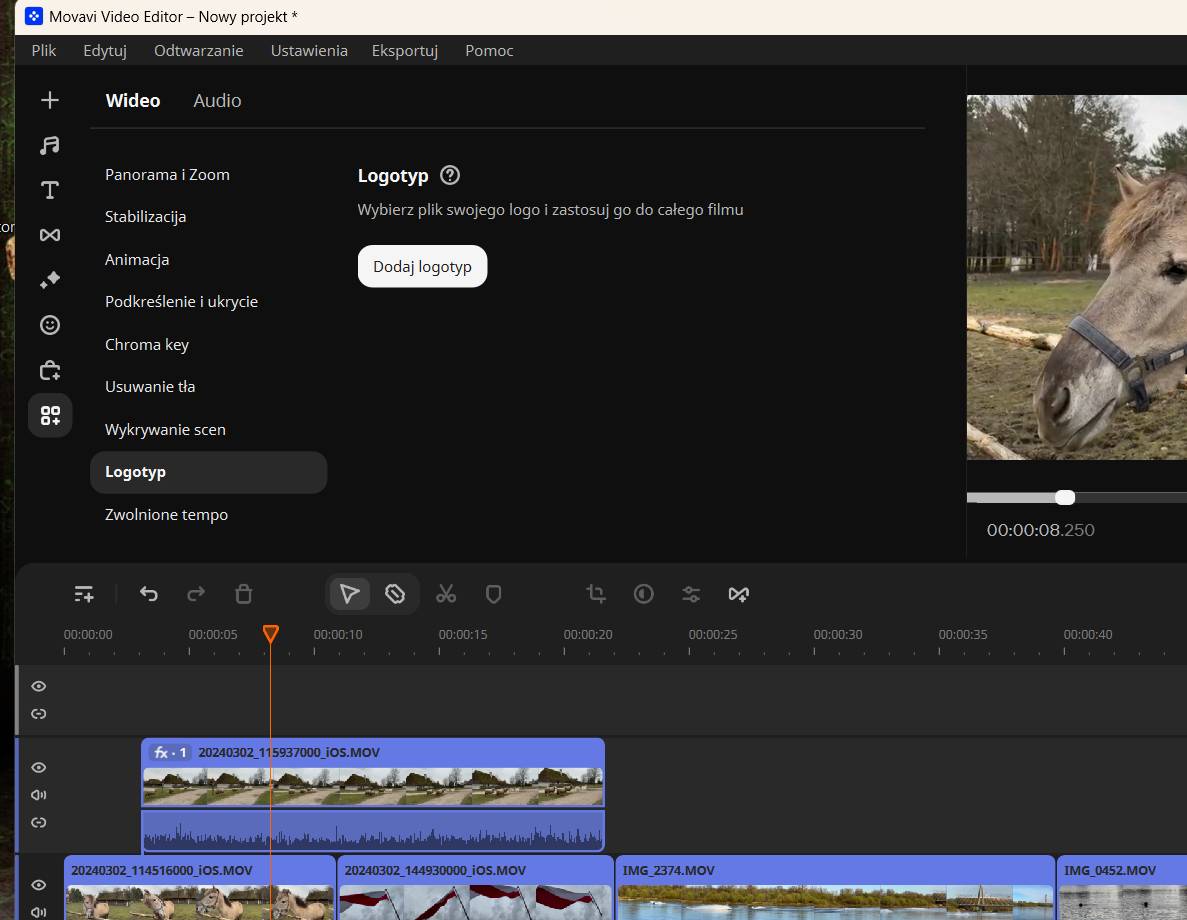Viewport: 1187px width, 920px height.
Task: Hide the overlay video track with eye icon
Action: tap(39, 767)
